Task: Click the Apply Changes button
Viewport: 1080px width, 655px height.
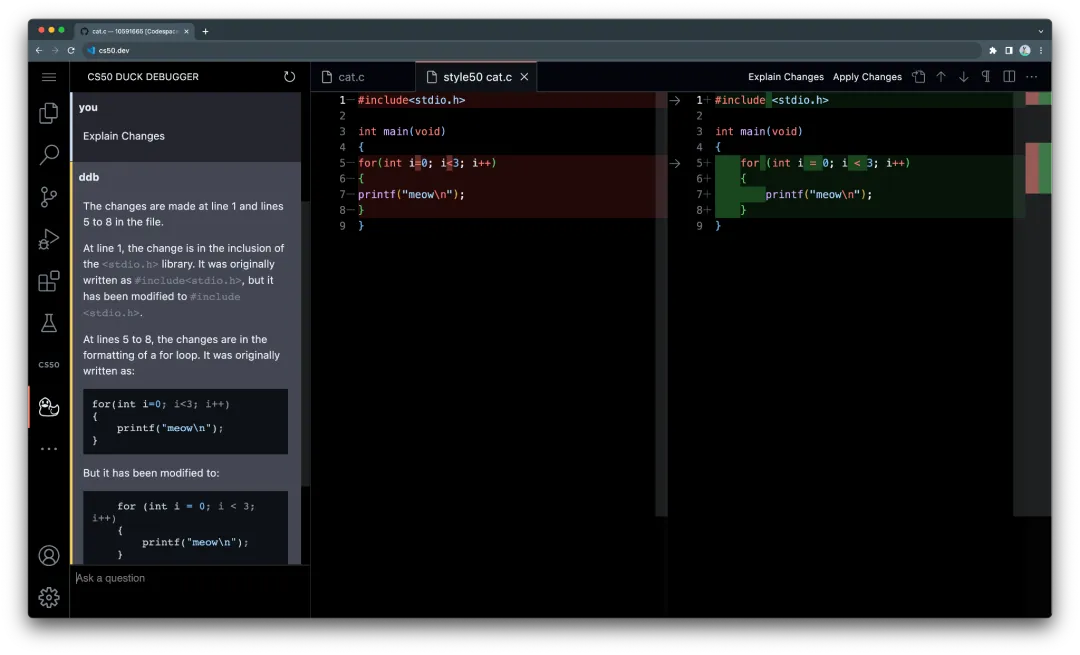Action: (867, 77)
